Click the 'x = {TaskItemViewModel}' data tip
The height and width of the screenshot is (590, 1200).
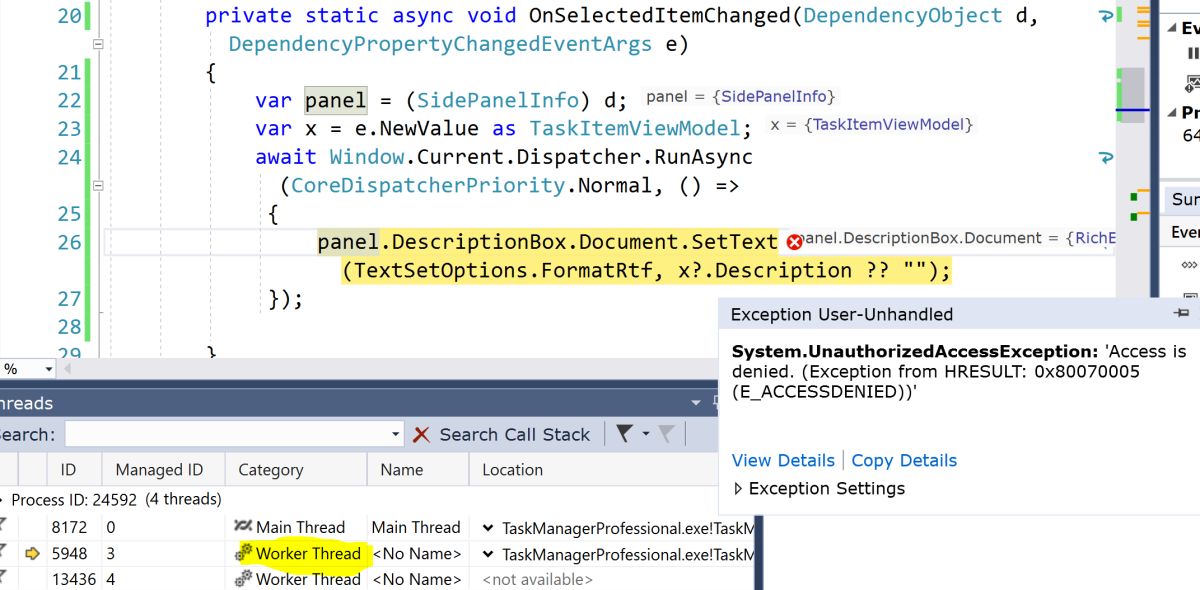[871, 124]
